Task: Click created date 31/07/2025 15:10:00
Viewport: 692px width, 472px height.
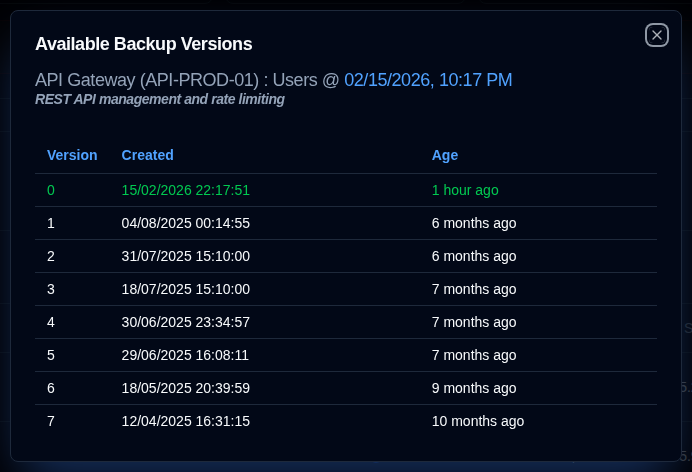Action: pyautogui.click(x=185, y=256)
